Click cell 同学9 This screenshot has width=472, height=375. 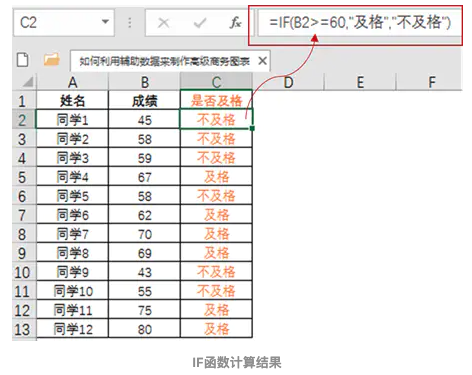pyautogui.click(x=72, y=272)
